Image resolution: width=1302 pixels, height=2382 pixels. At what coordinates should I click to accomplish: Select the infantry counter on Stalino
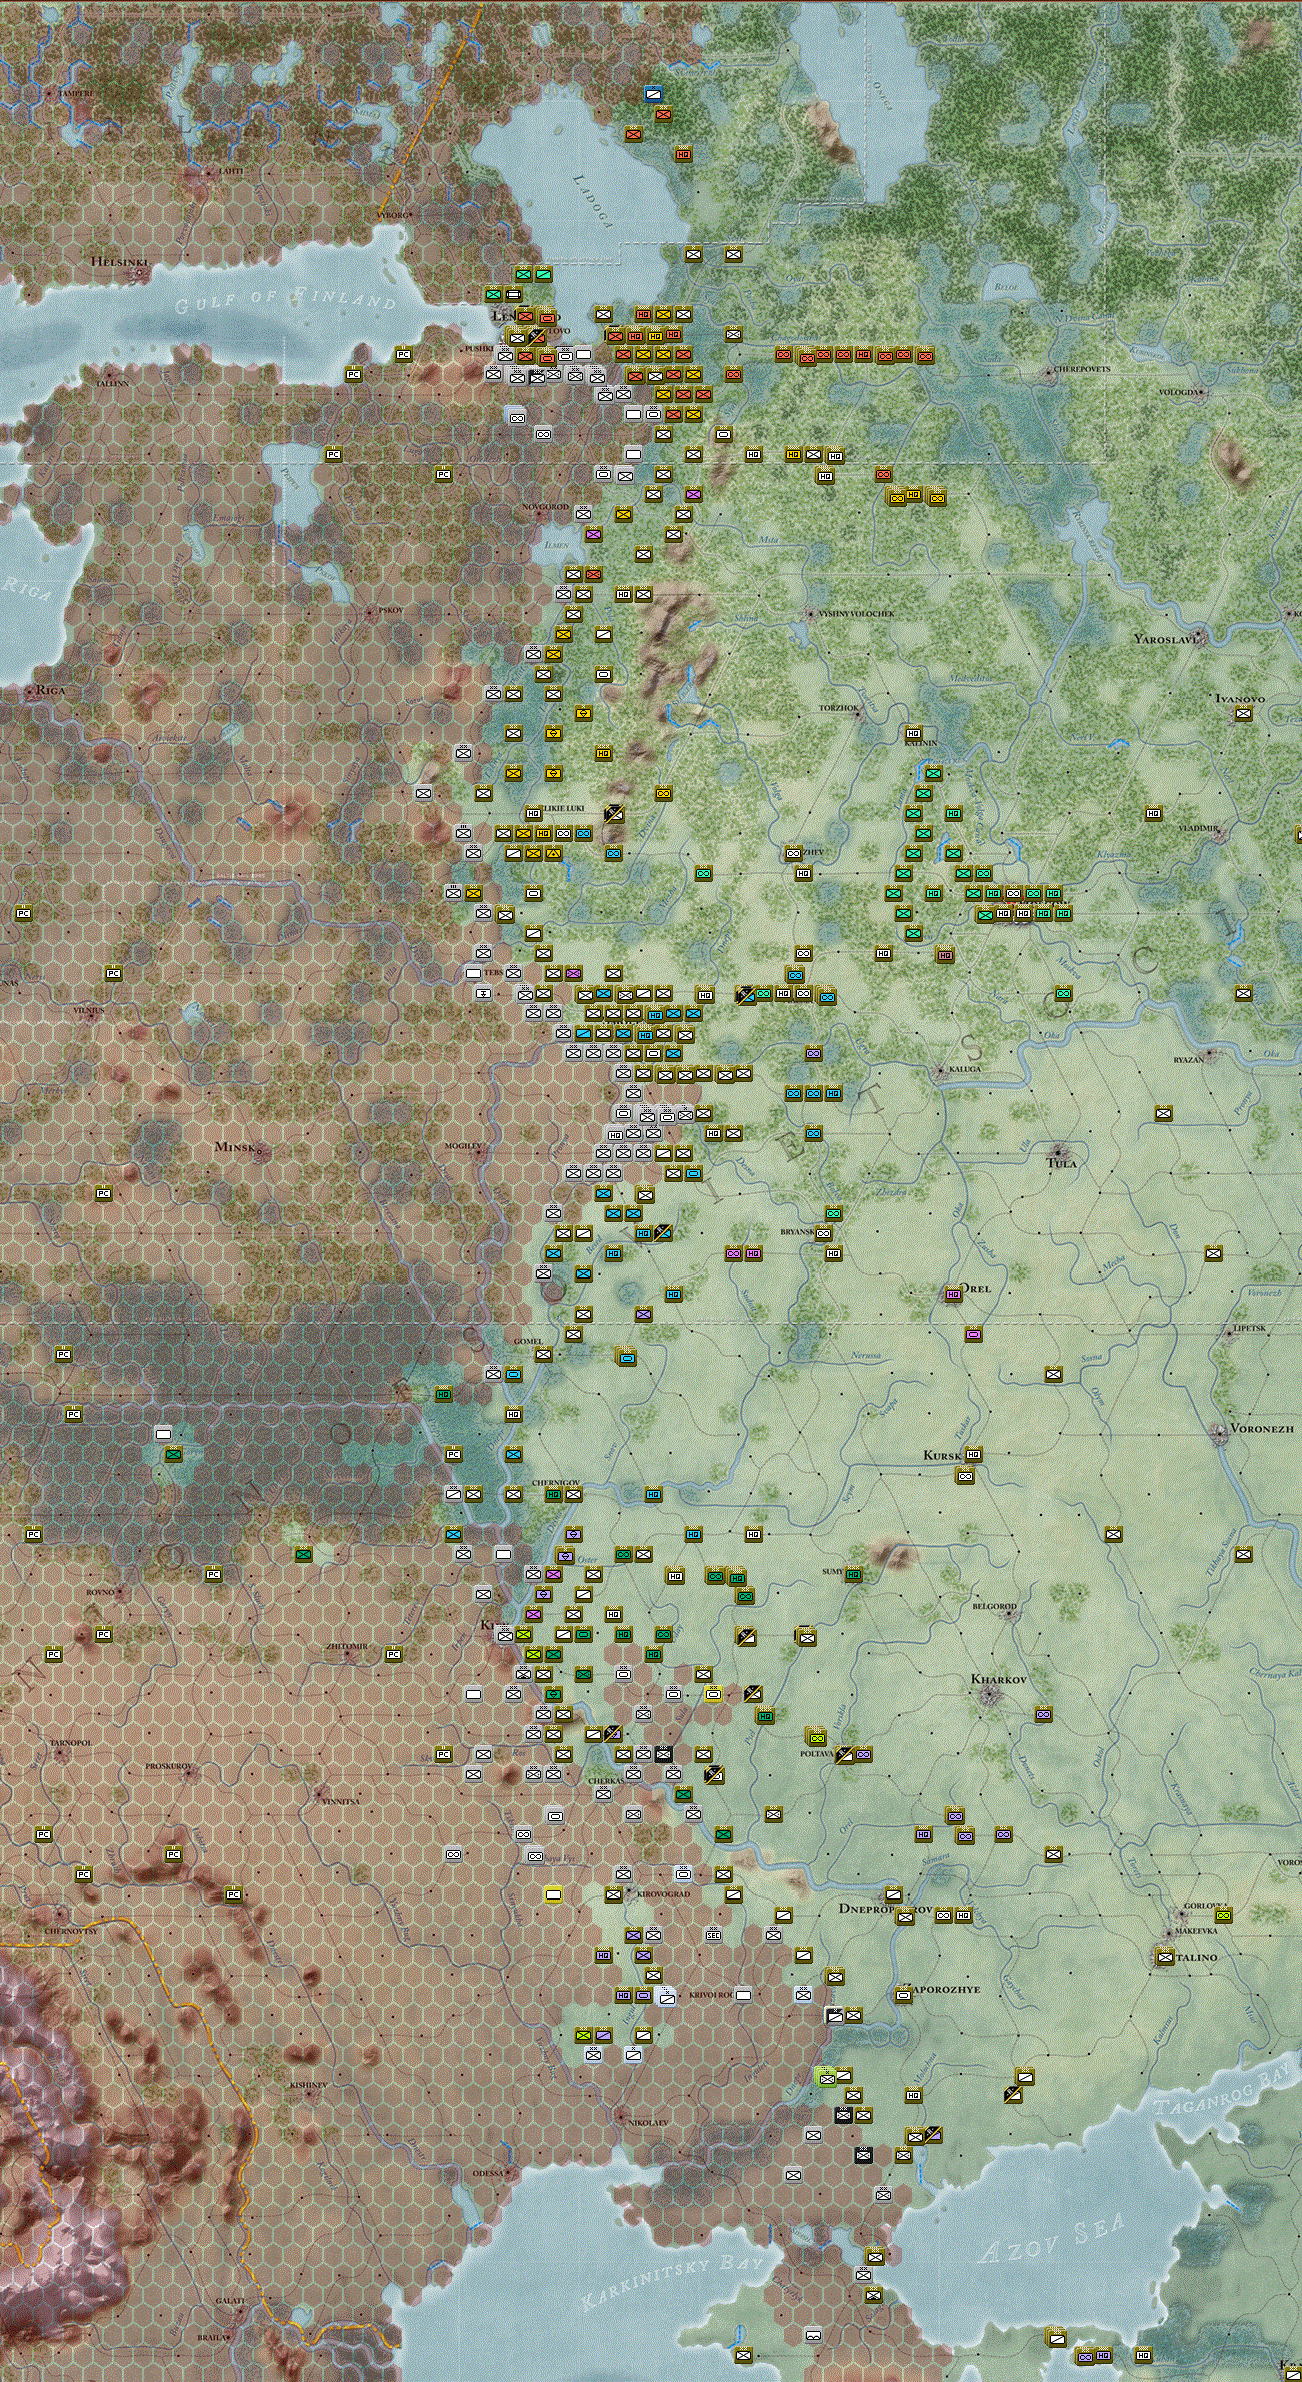tap(1165, 1957)
